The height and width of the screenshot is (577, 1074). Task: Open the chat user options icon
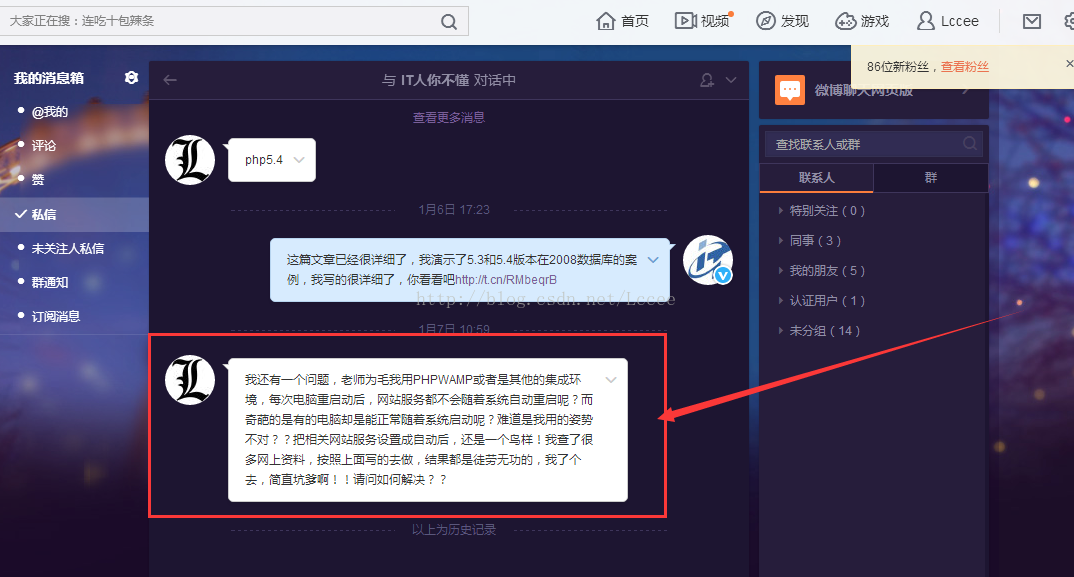point(708,80)
